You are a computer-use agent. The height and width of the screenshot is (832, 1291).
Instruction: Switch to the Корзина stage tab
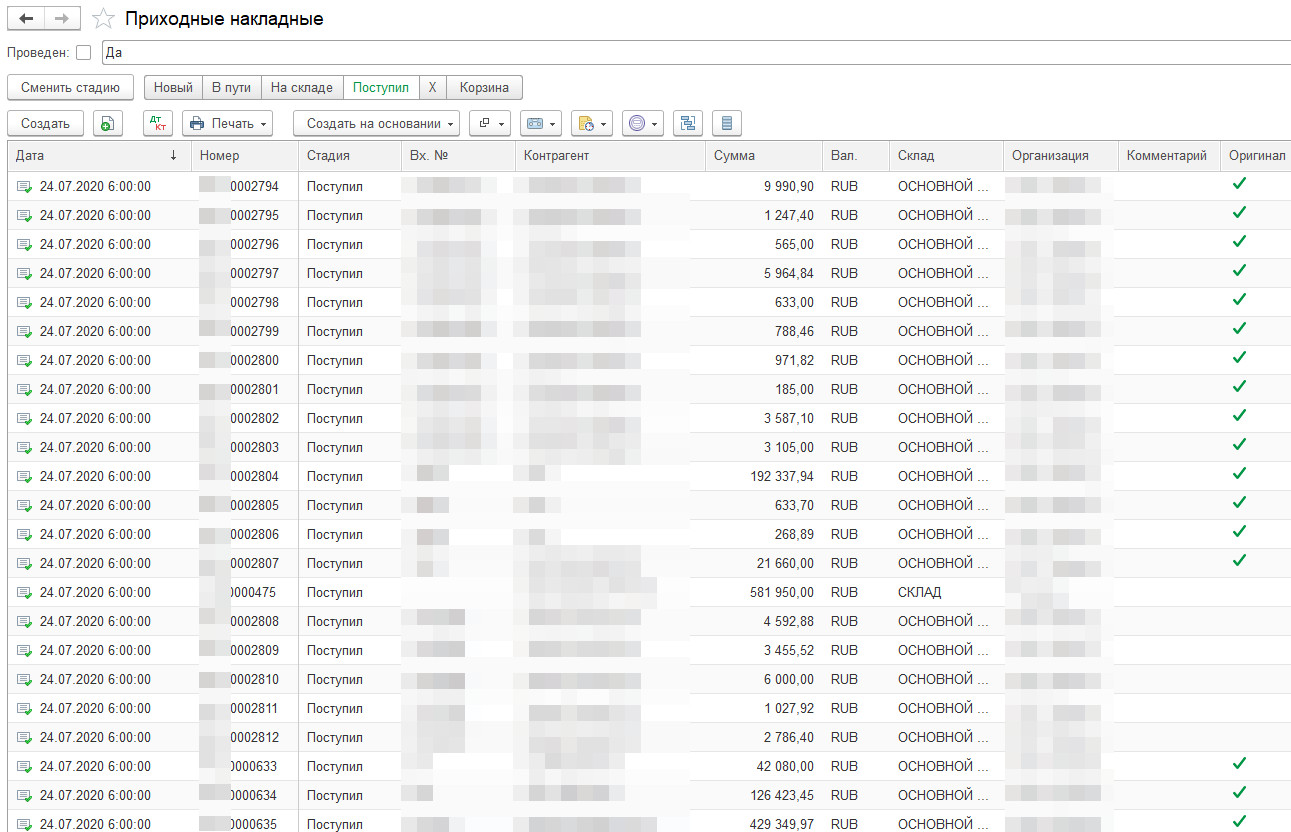click(x=484, y=87)
